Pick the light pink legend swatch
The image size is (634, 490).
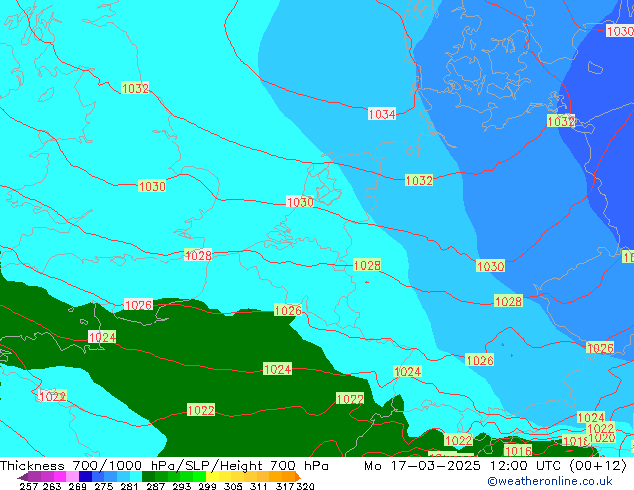(x=72, y=476)
